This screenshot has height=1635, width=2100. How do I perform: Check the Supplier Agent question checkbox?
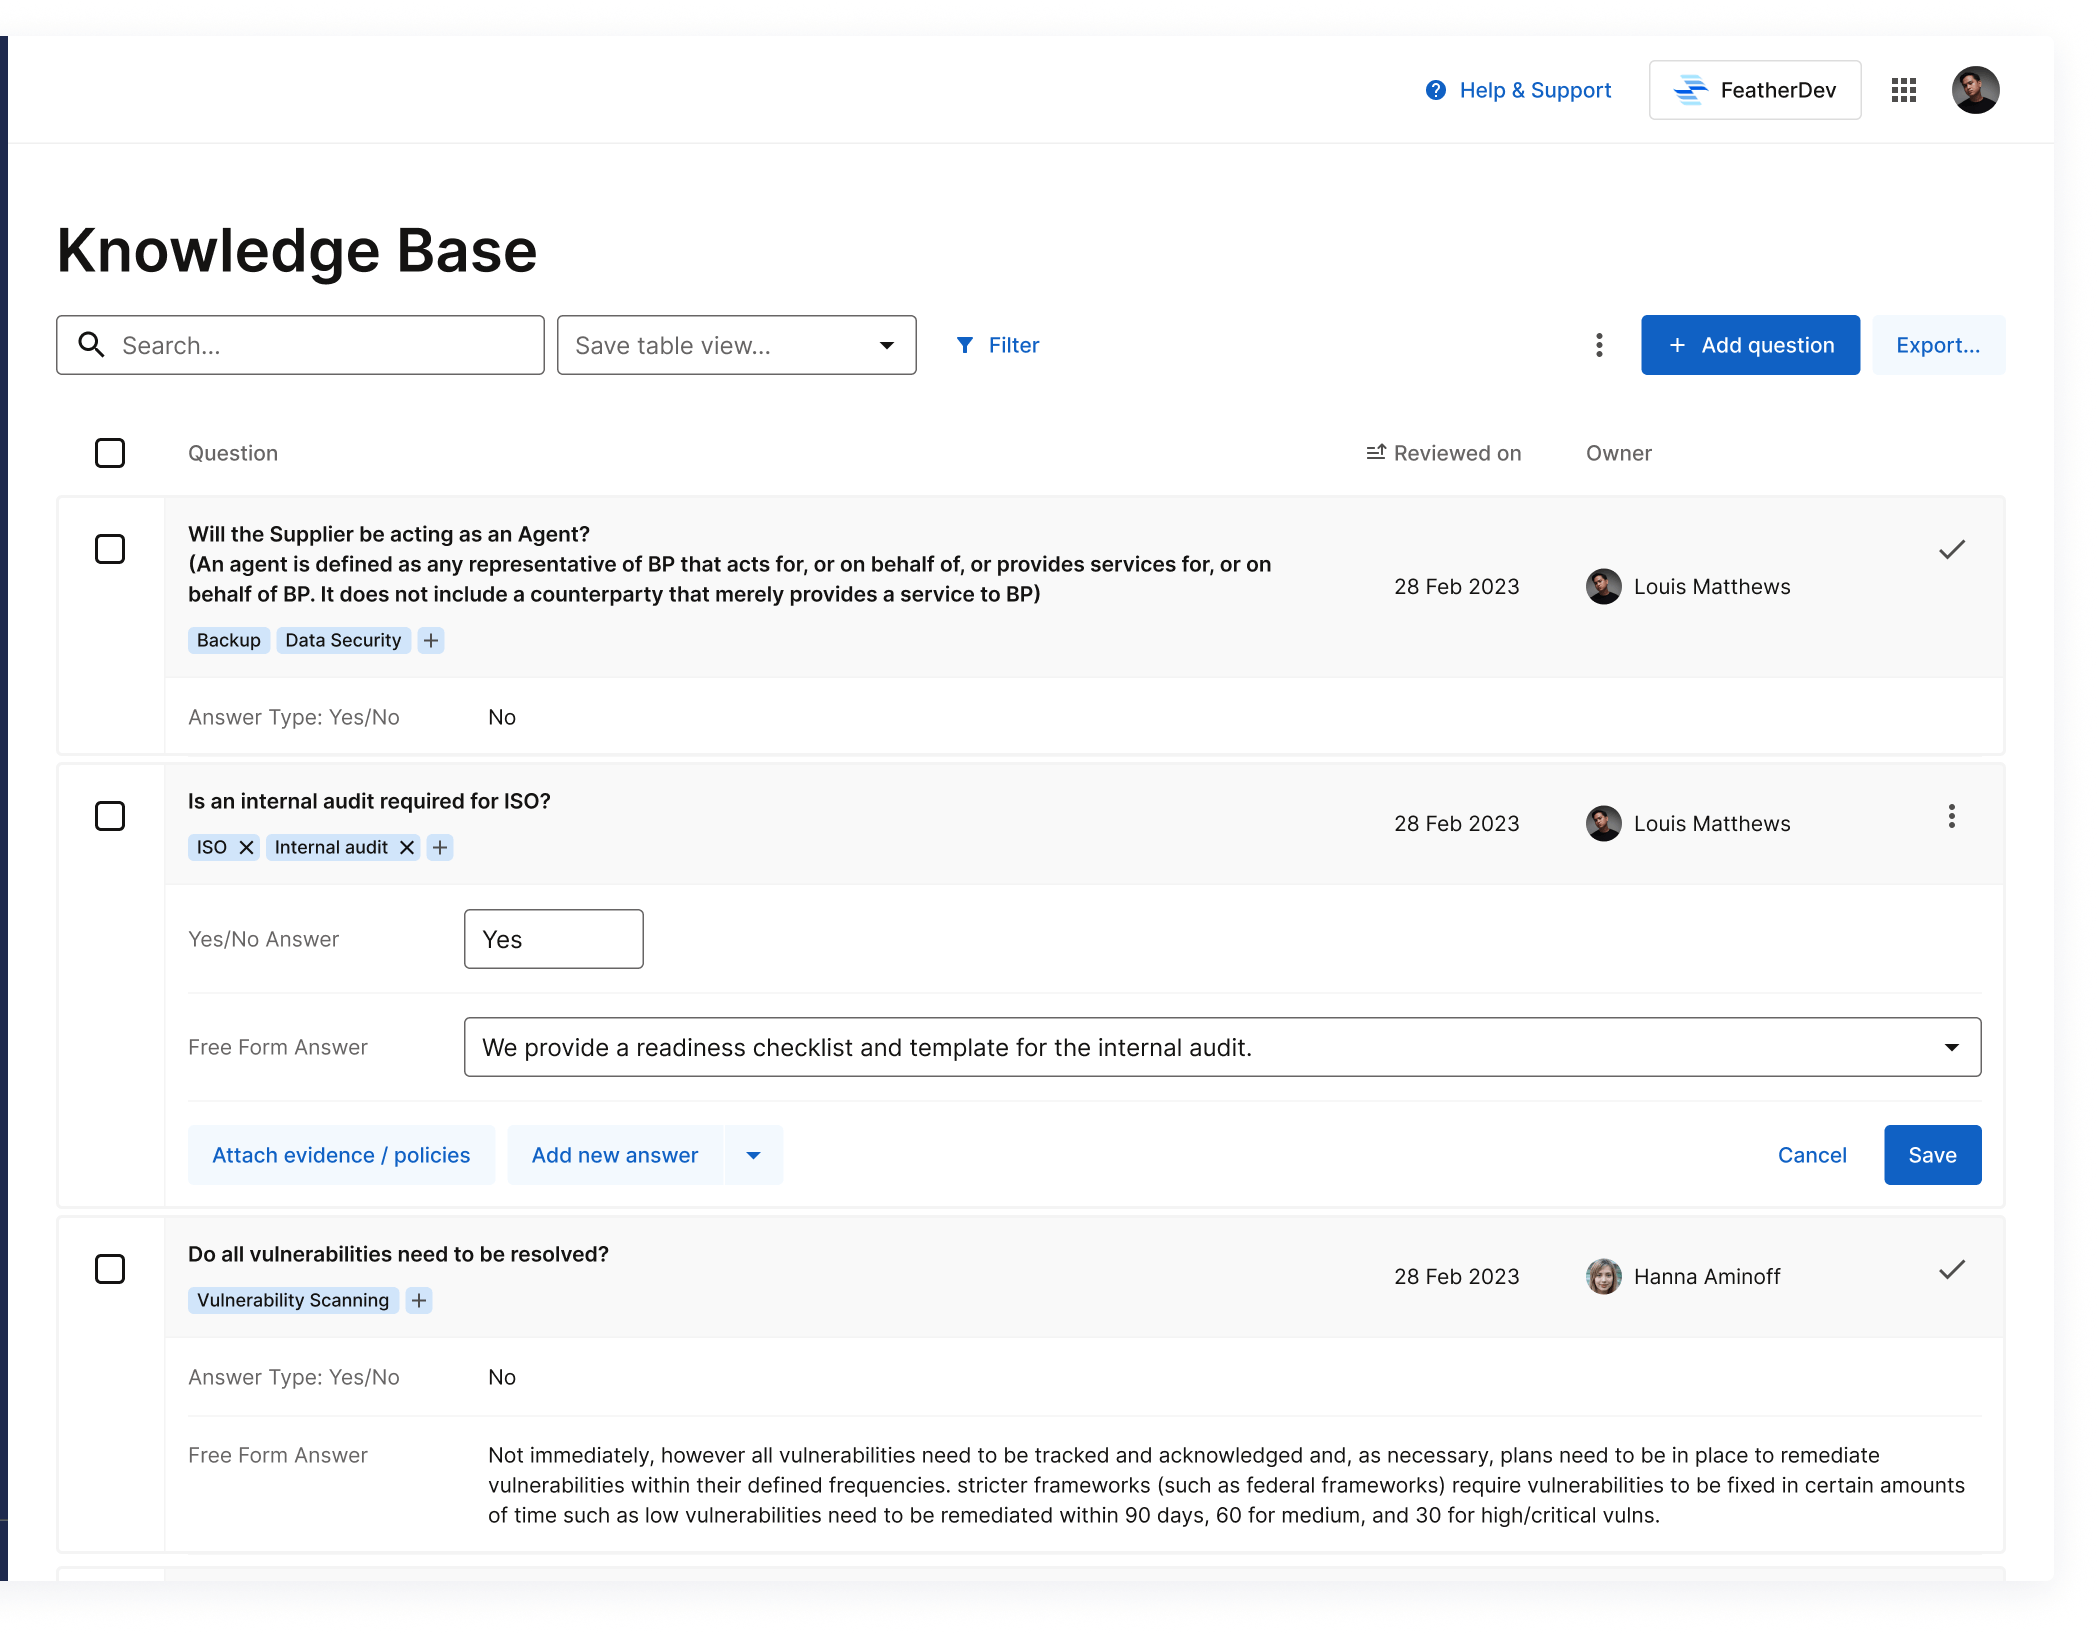pyautogui.click(x=110, y=549)
